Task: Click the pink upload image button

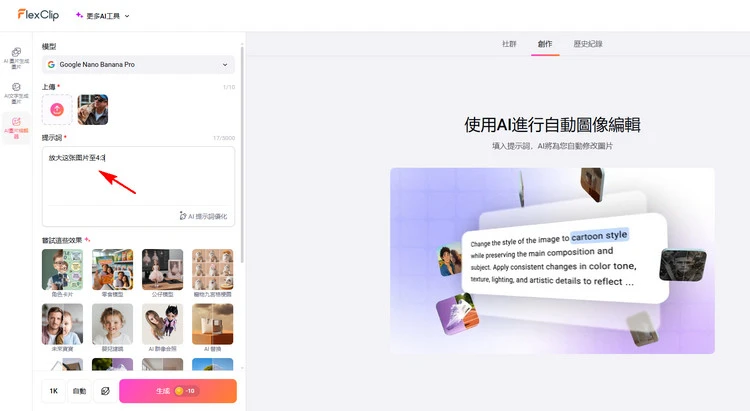Action: pos(57,109)
